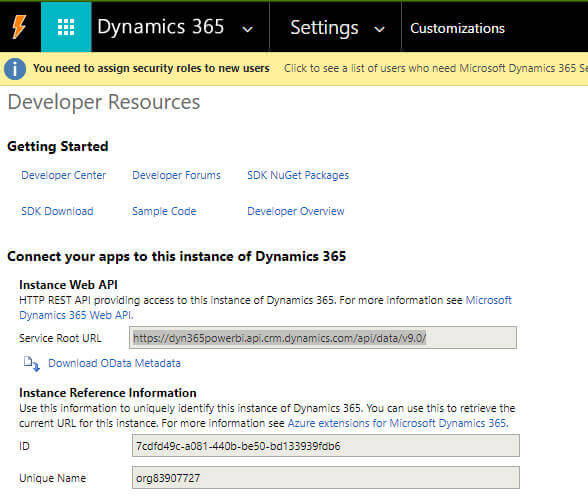588x502 pixels.
Task: Open the Developer Forums link
Action: click(176, 175)
